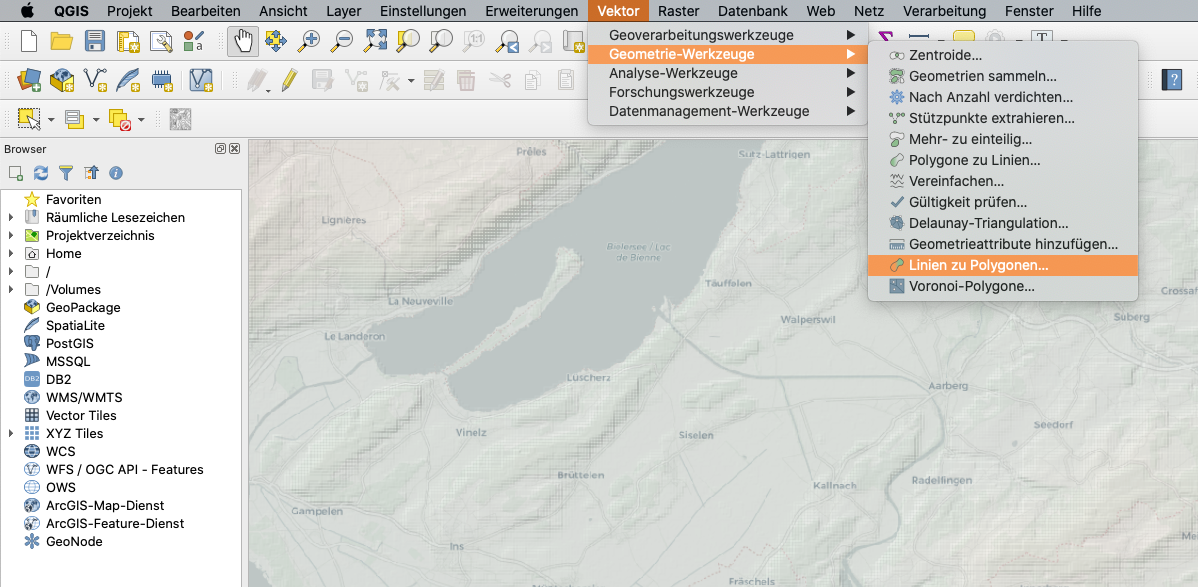This screenshot has width=1198, height=587.
Task: Open the Raster menu in menu bar
Action: tap(678, 11)
